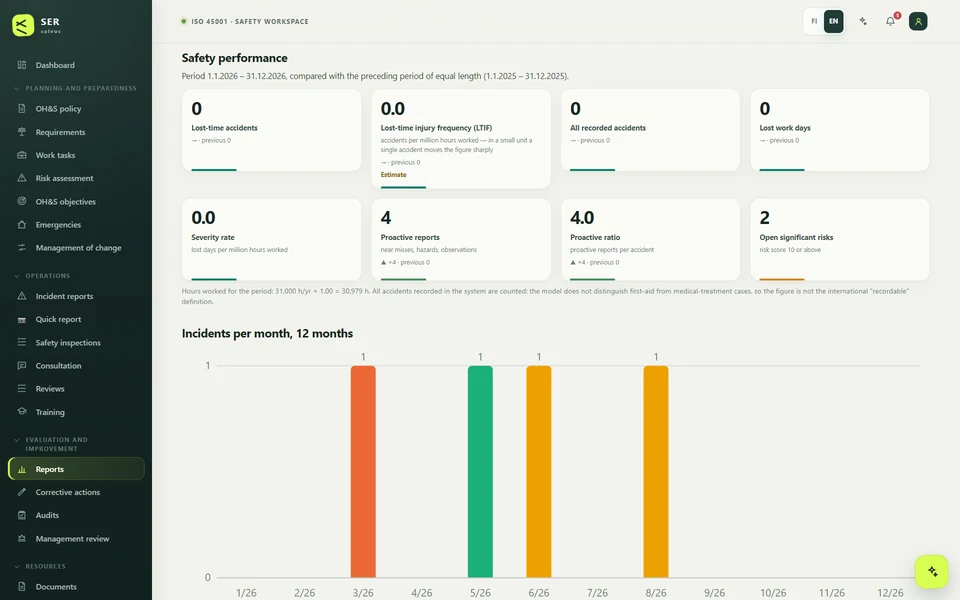Open the Documents page
The width and height of the screenshot is (960, 600).
[76, 587]
